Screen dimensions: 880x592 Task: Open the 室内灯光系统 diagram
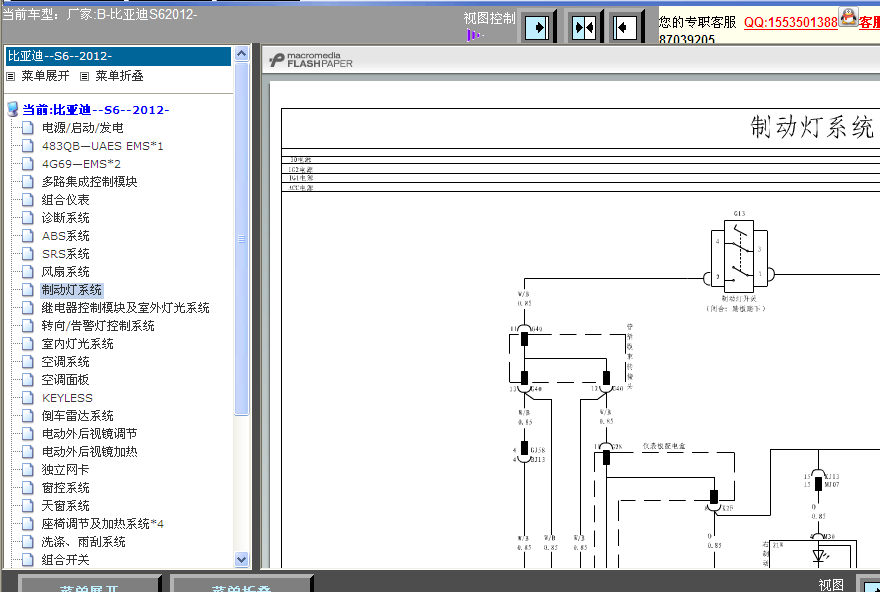(x=77, y=343)
